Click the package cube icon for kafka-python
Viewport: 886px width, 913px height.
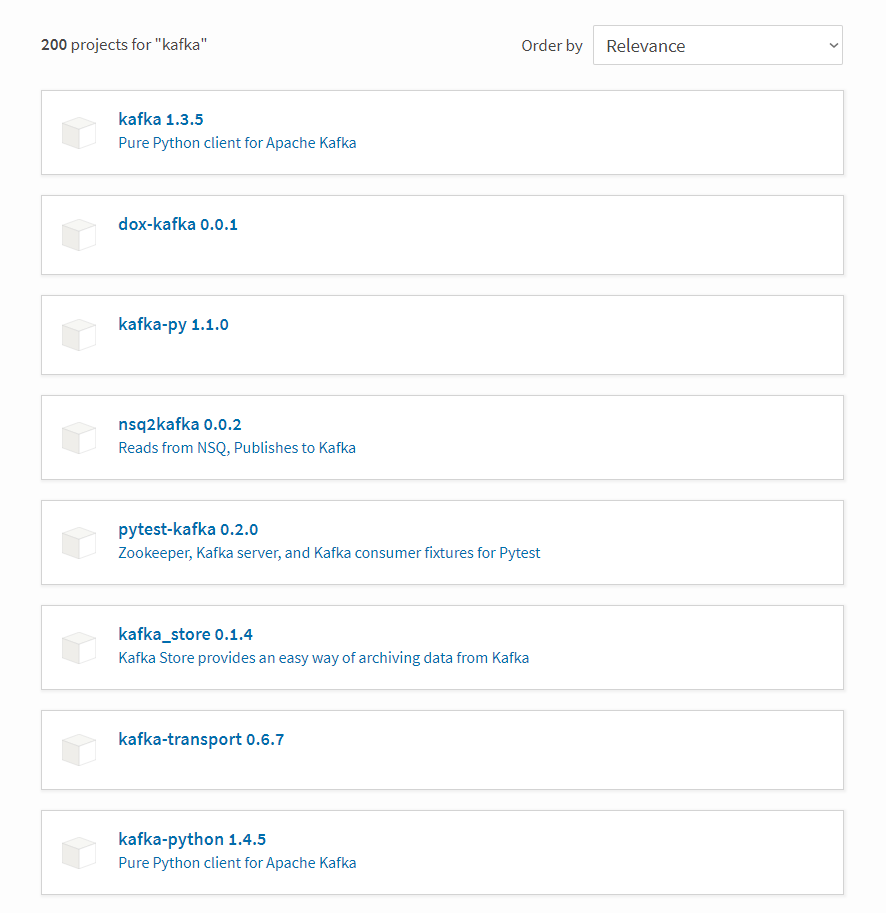click(x=79, y=852)
